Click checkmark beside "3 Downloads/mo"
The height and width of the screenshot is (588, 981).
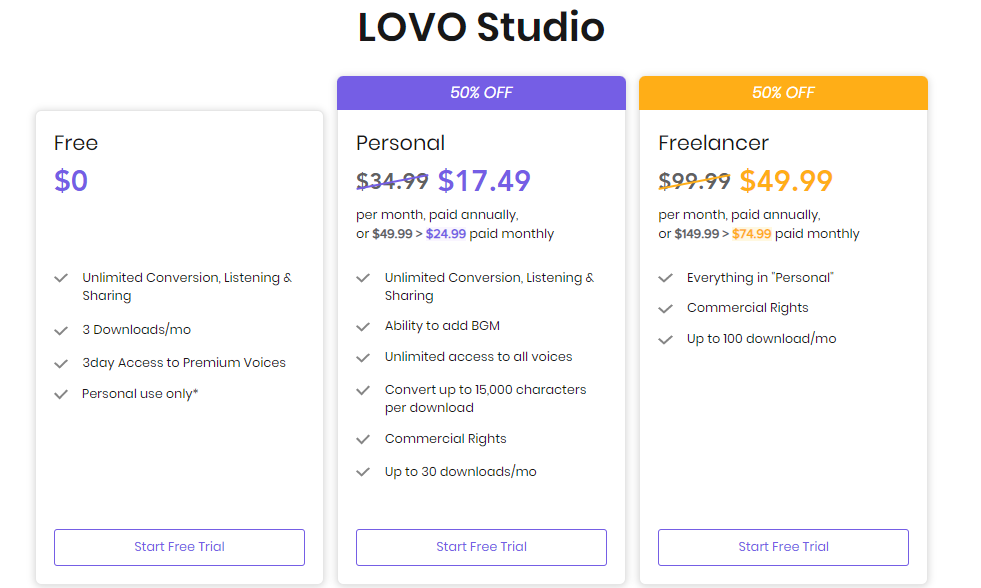(61, 330)
